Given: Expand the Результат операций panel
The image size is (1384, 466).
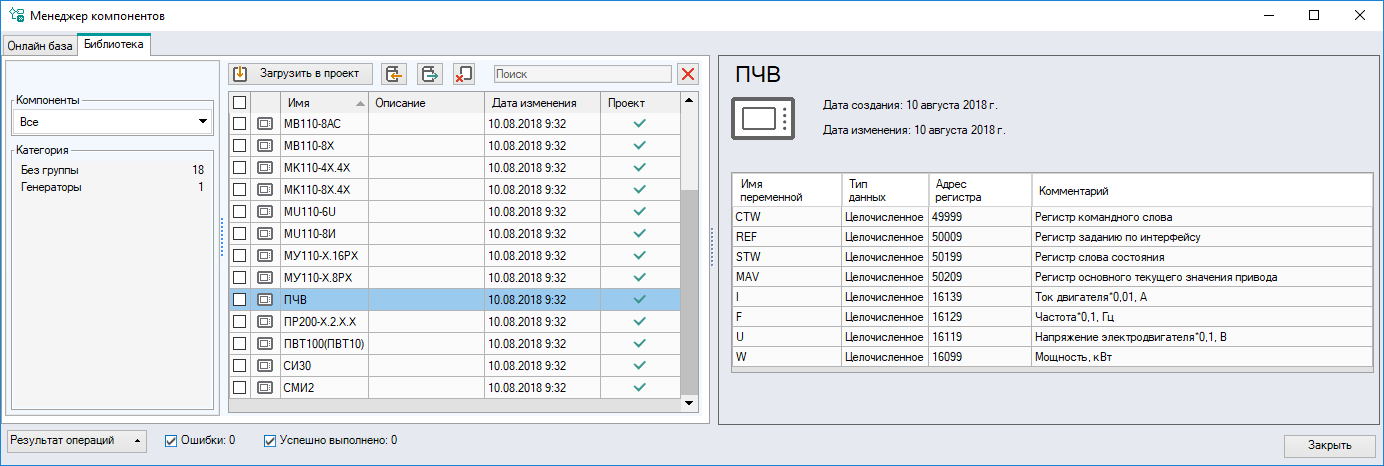Looking at the screenshot, I should coord(76,440).
